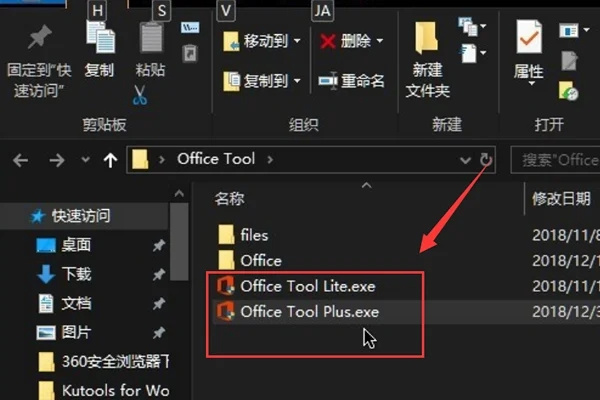Click the red Delete (删除) button
The width and height of the screenshot is (600, 400).
[x=346, y=41]
